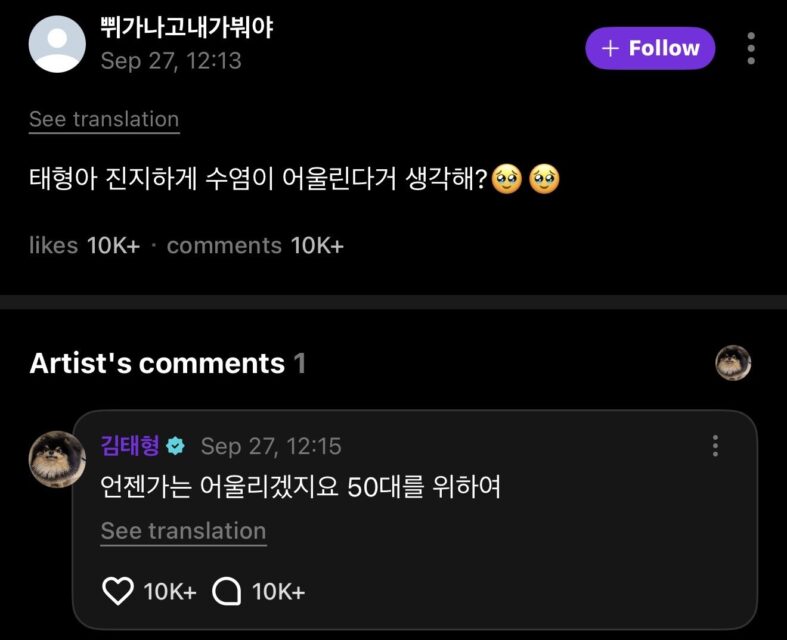Click the comment timestamp Sep 27, 12:15
Image resolution: width=787 pixels, height=640 pixels.
click(271, 446)
